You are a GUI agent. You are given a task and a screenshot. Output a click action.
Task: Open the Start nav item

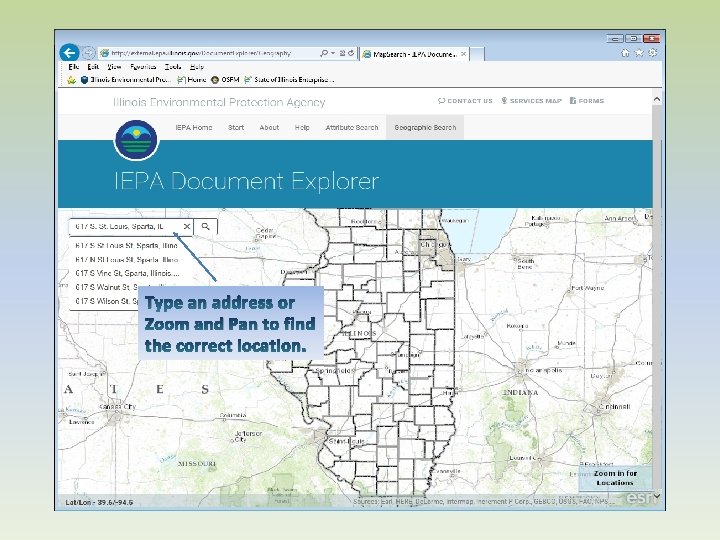[236, 128]
